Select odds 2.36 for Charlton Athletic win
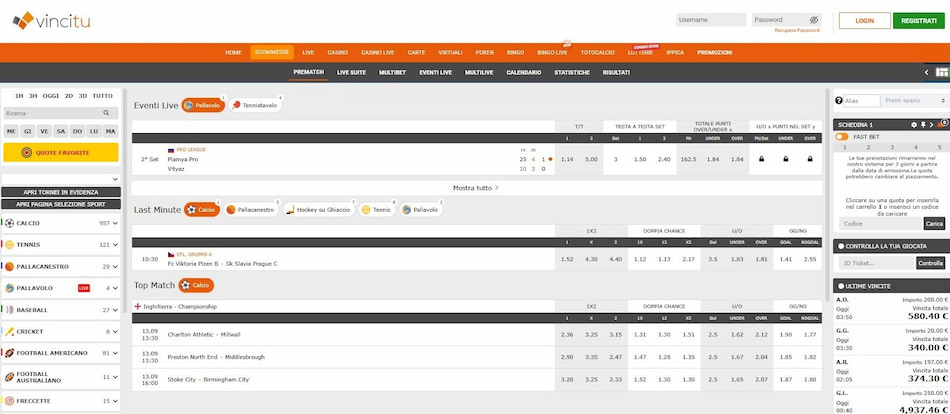 pos(567,334)
